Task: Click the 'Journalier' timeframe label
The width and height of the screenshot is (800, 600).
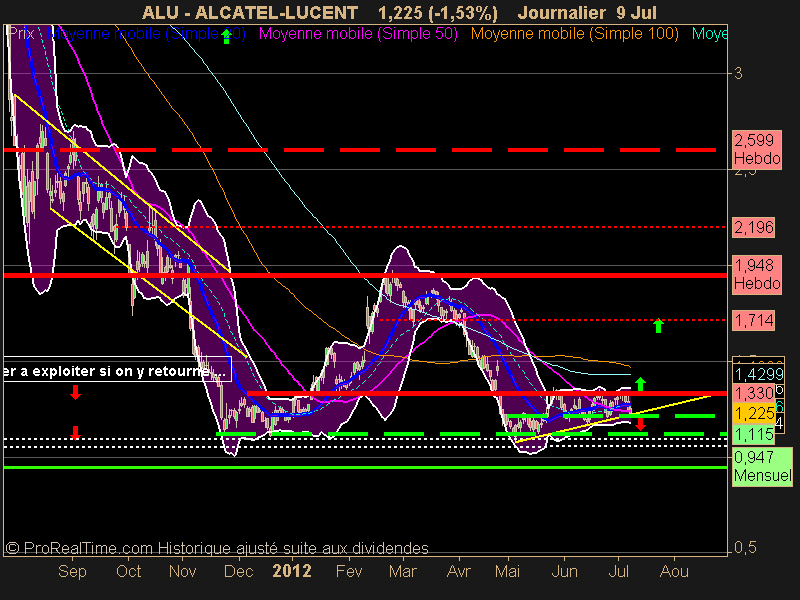Action: 561,12
